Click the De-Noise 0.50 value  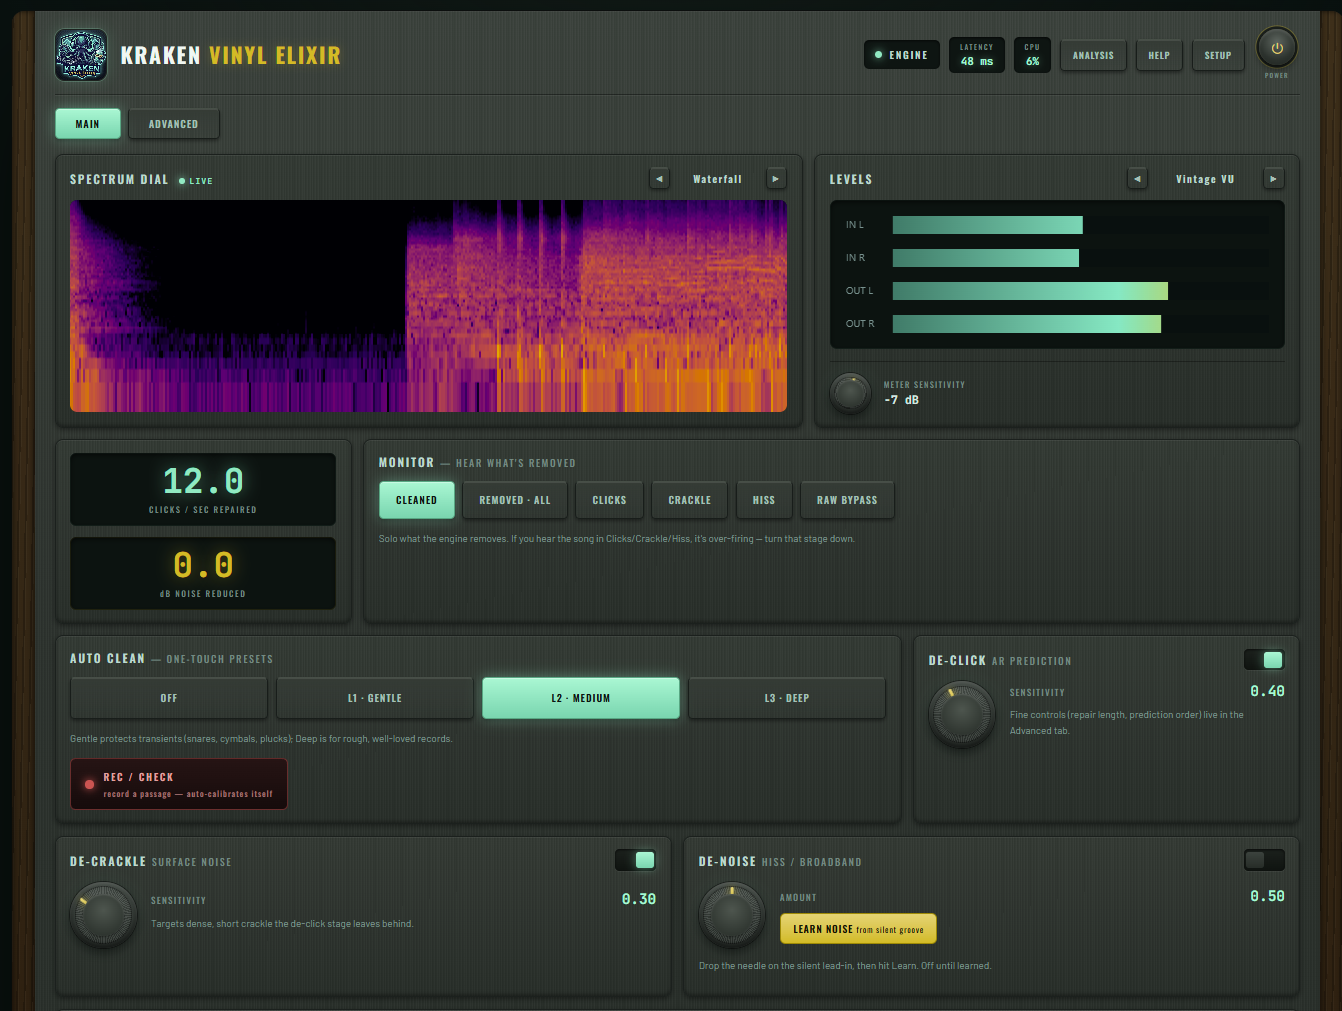coord(1267,896)
